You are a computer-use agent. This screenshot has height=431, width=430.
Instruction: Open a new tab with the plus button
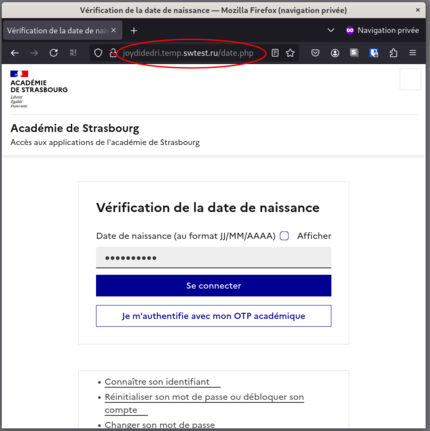[134, 31]
